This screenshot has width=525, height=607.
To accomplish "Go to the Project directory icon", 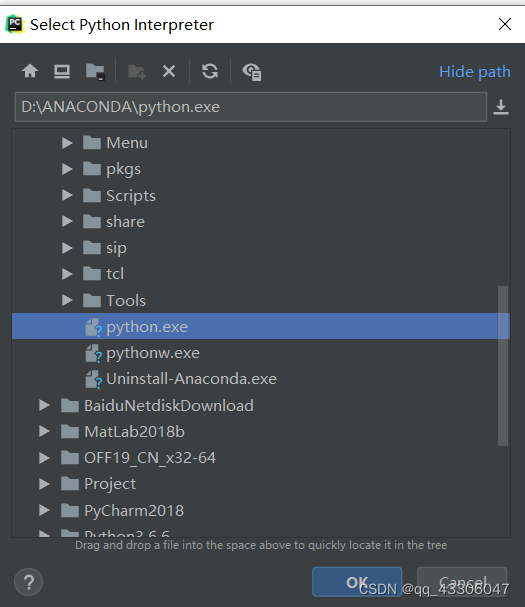I will coord(95,72).
